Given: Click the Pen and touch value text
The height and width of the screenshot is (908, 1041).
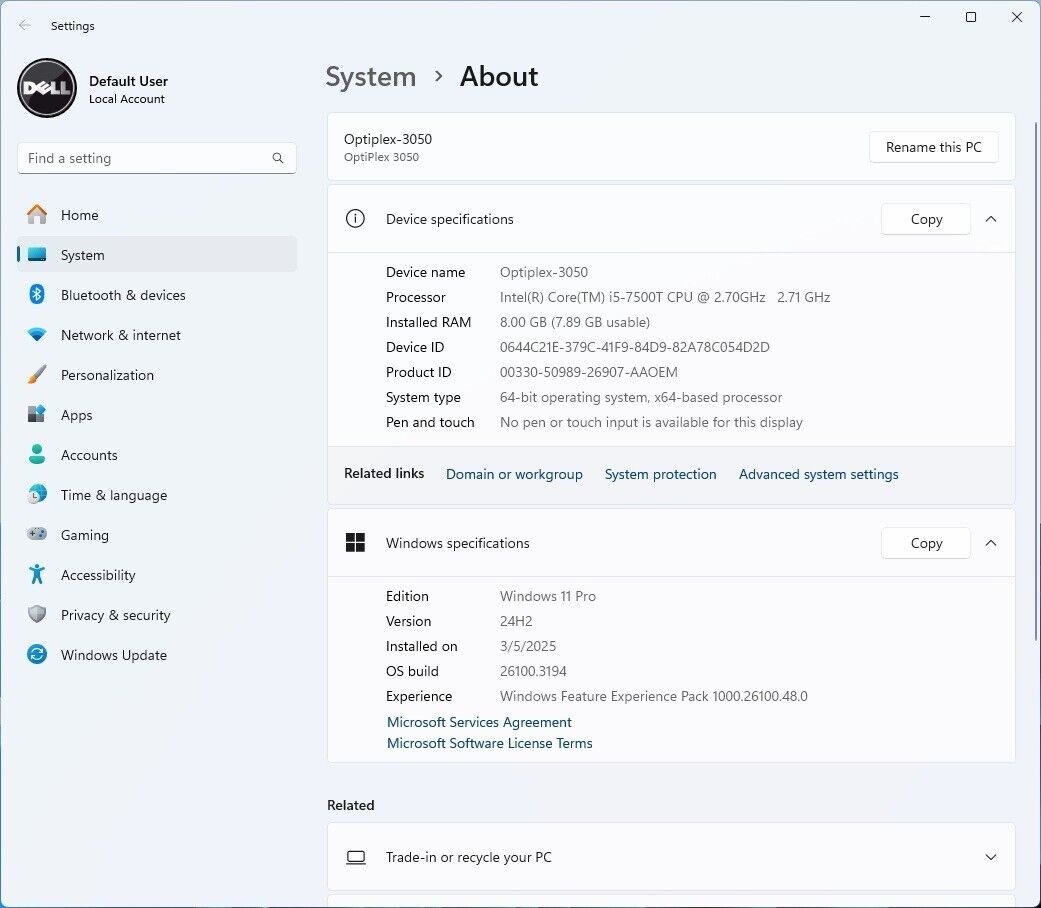Looking at the screenshot, I should 651,422.
